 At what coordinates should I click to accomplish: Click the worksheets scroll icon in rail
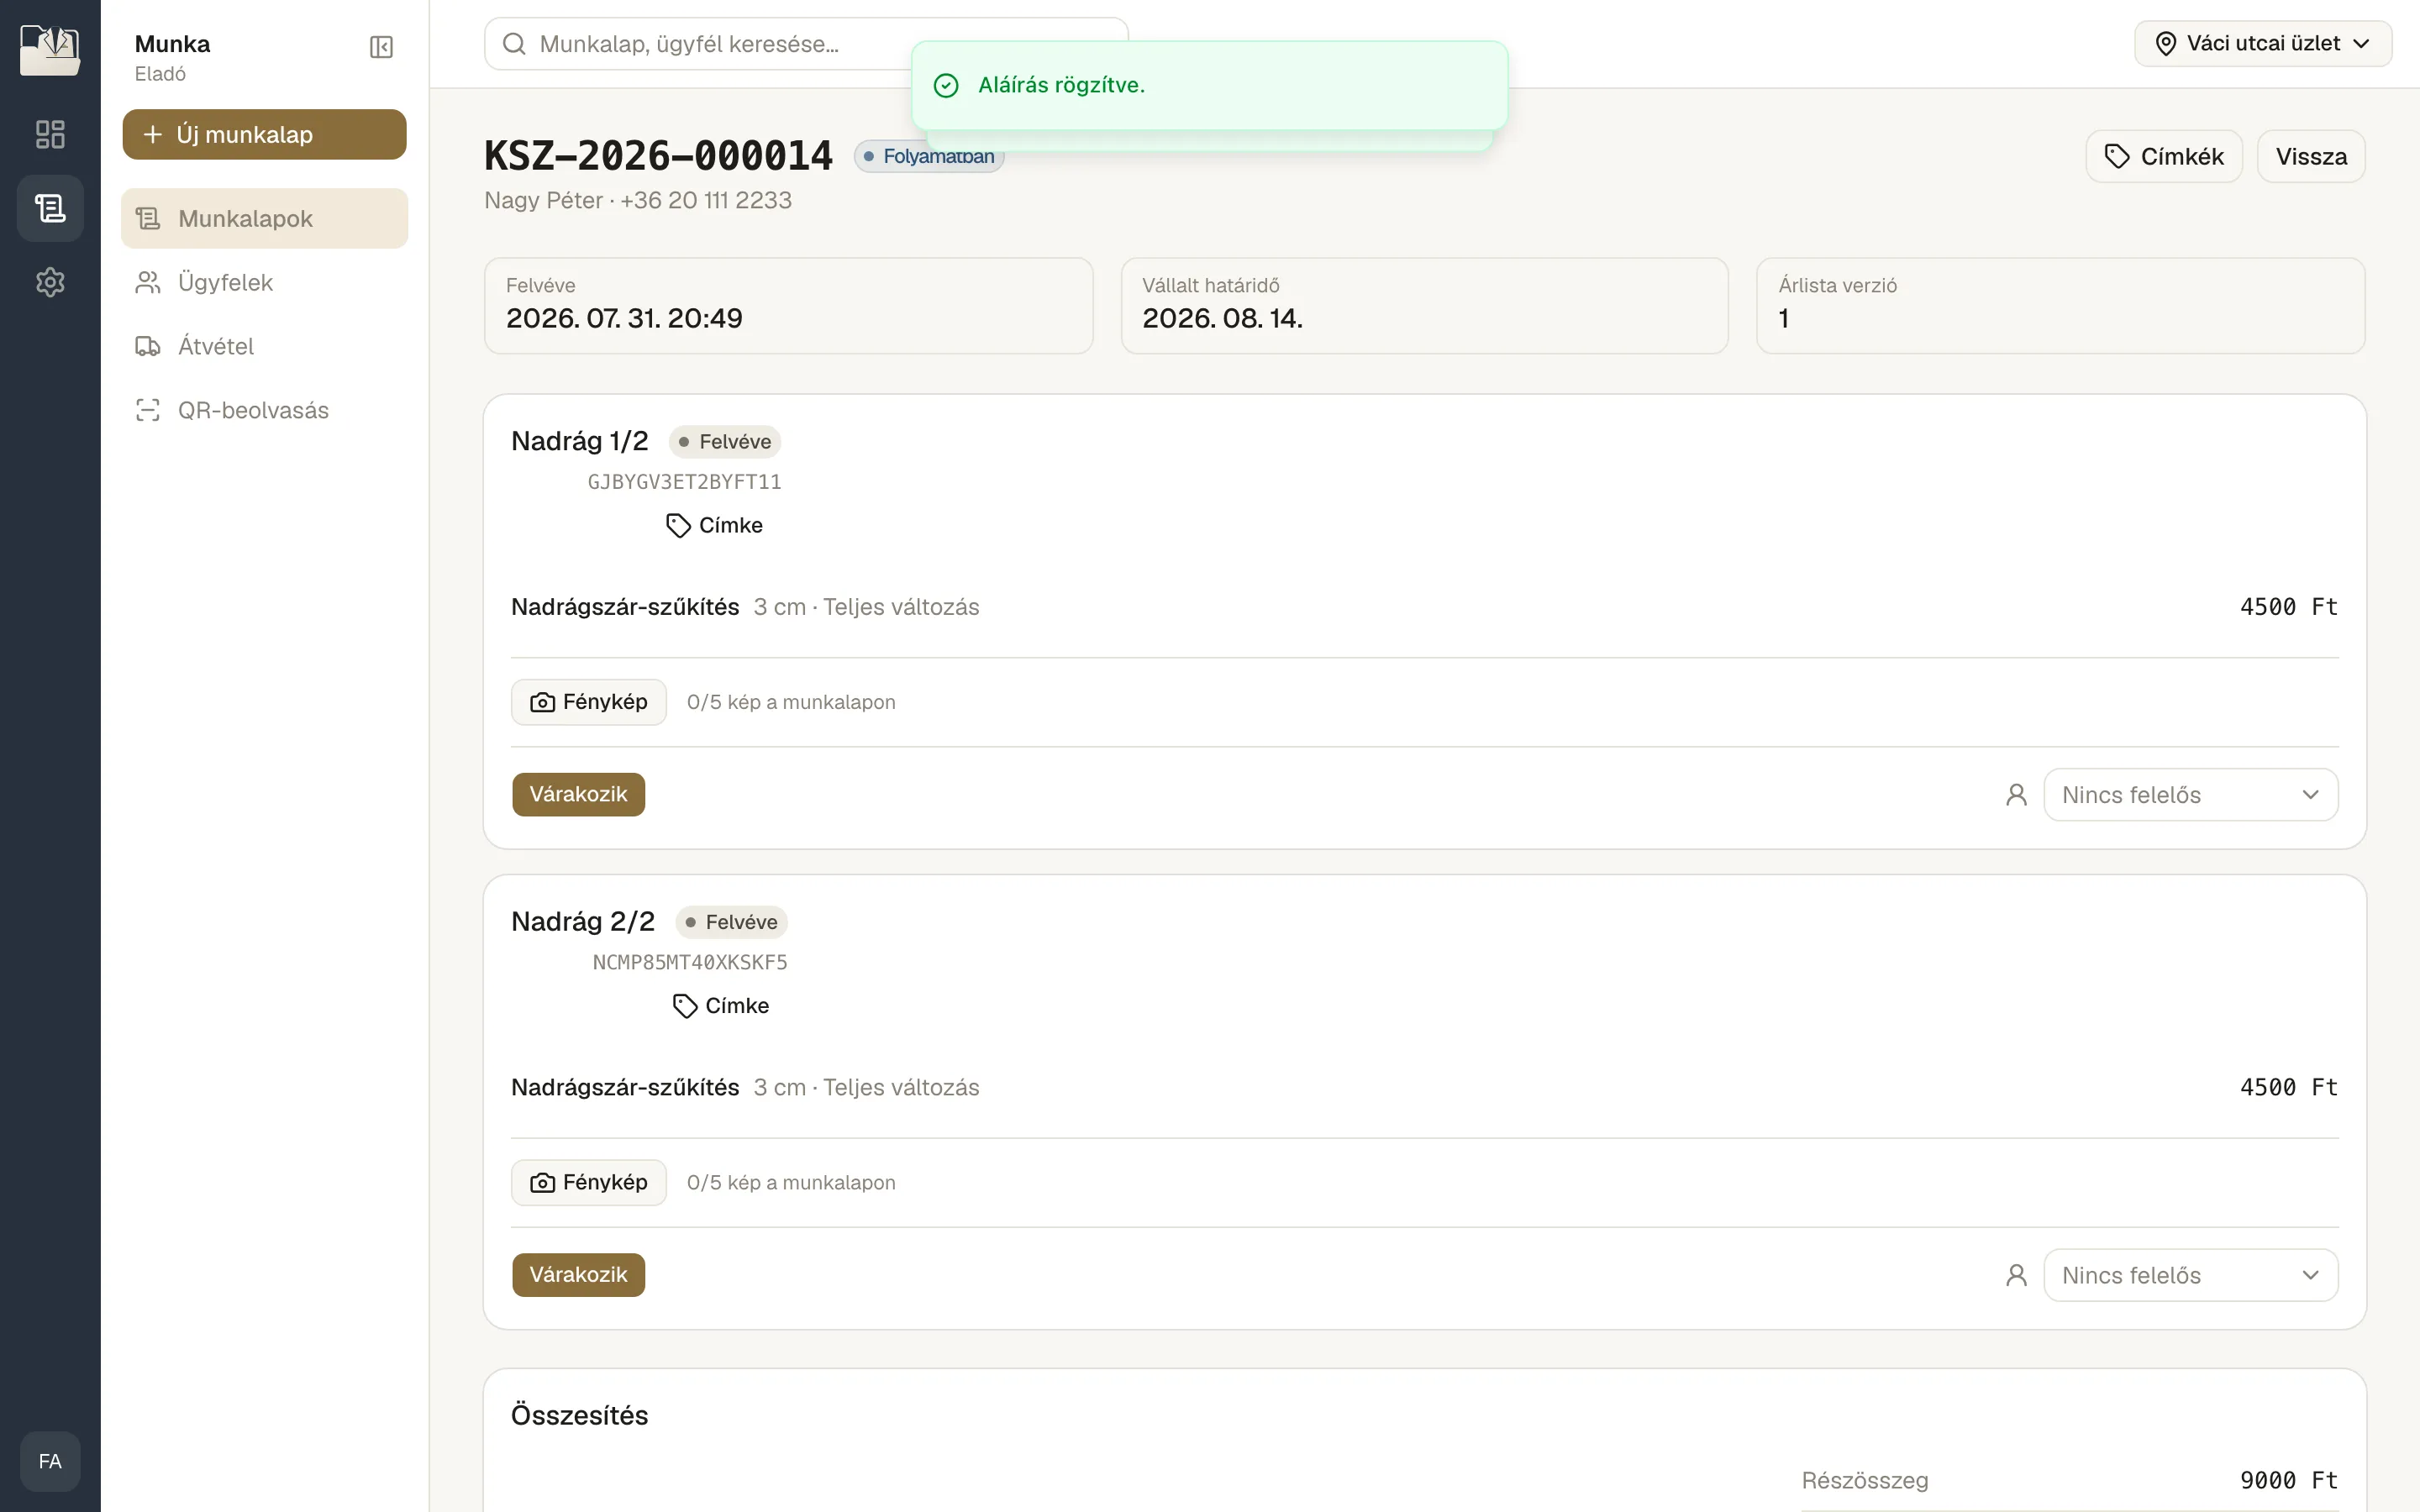point(50,208)
